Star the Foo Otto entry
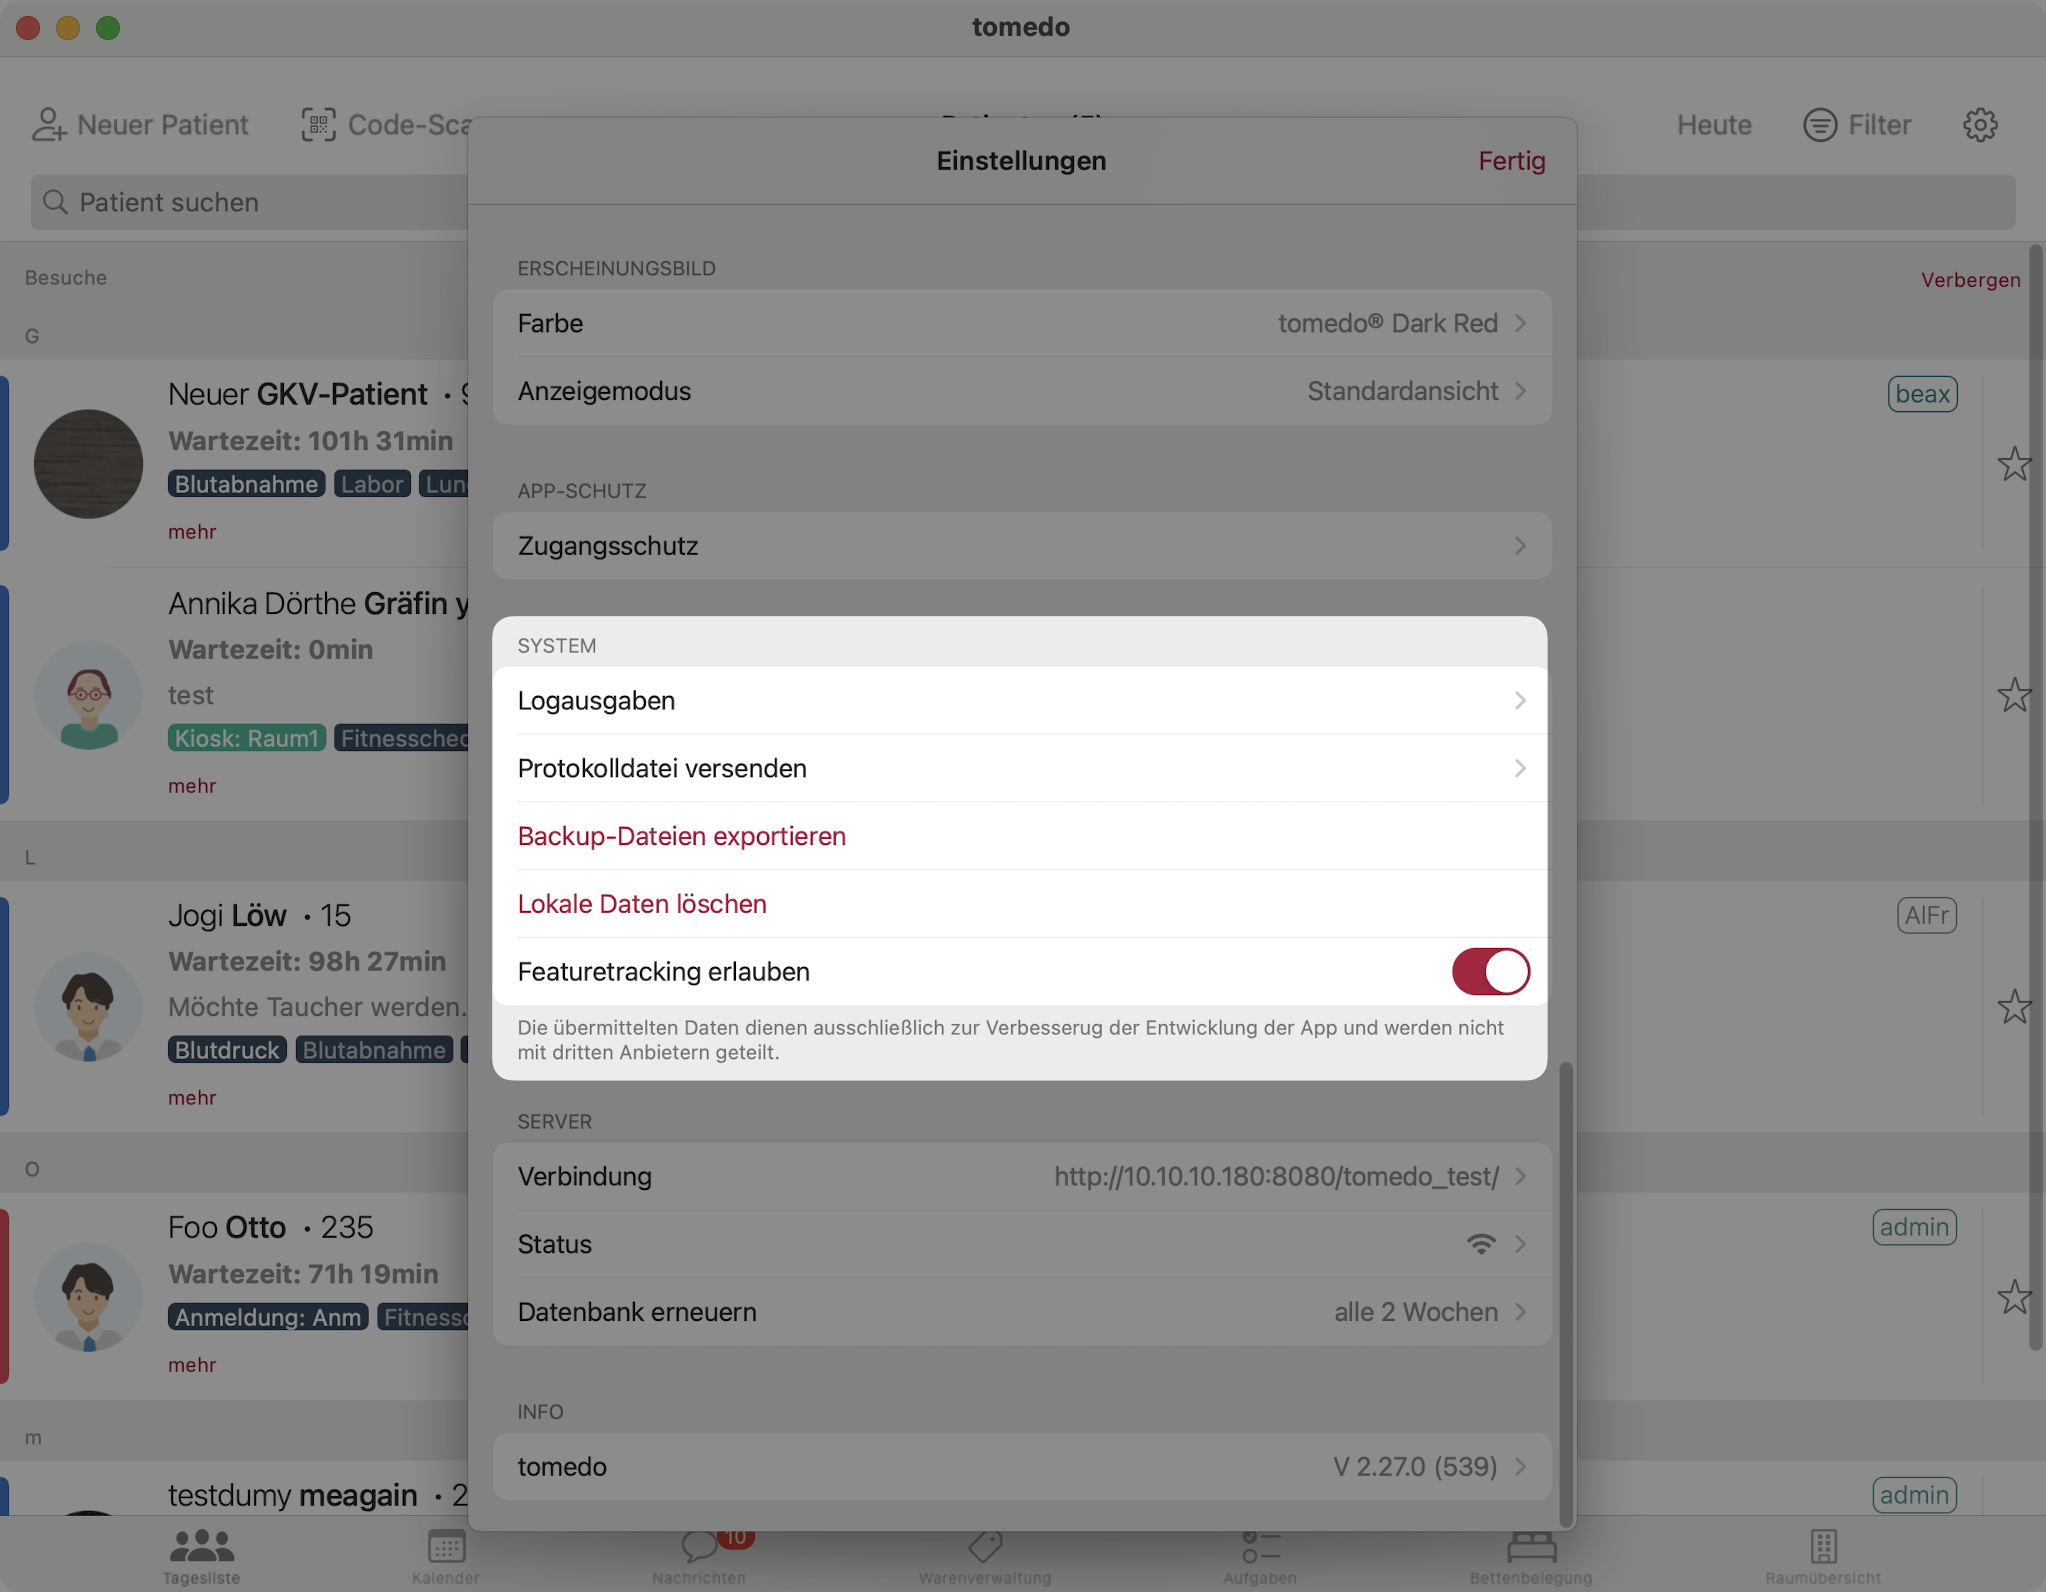Image resolution: width=2046 pixels, height=1592 pixels. click(2014, 1297)
